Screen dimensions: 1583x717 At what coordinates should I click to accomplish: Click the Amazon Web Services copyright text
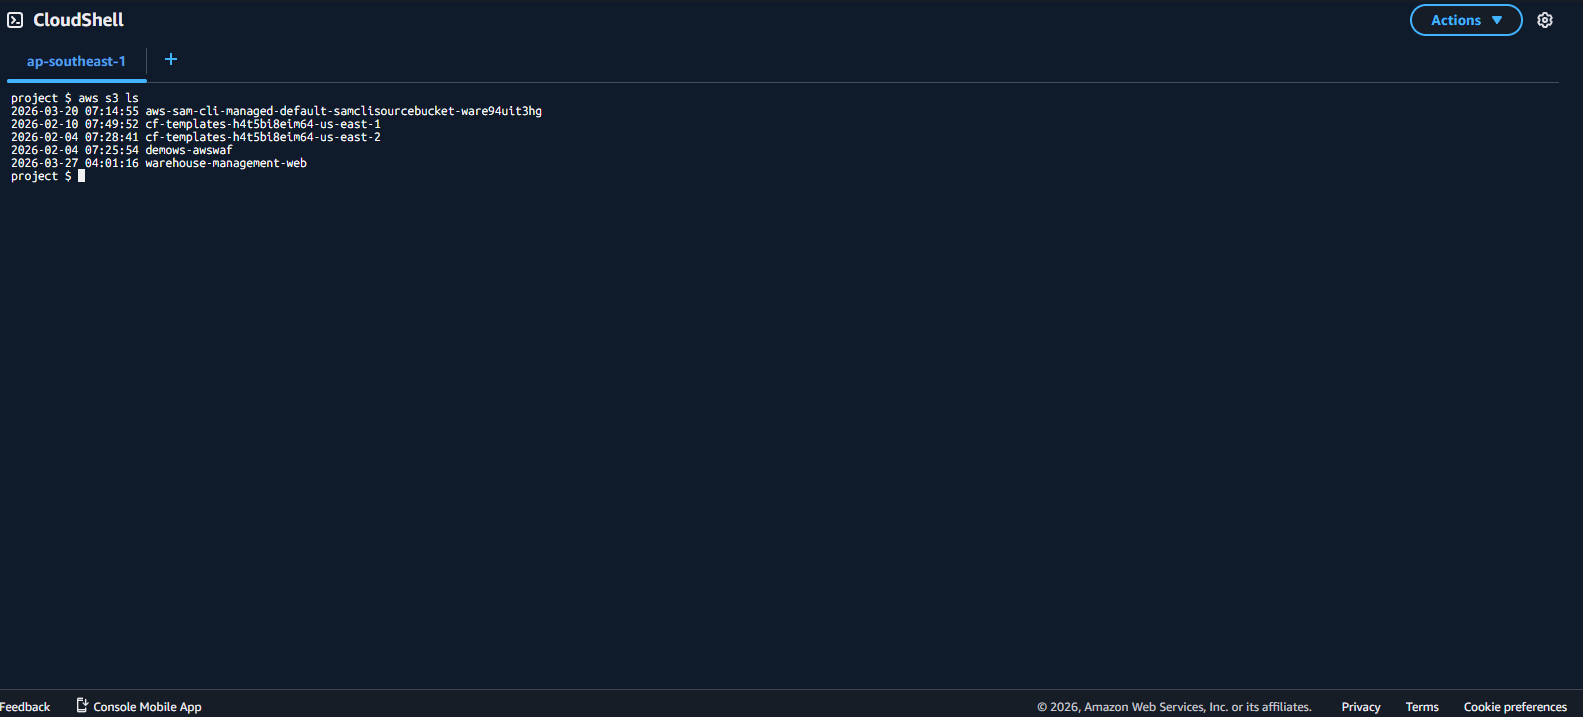point(1174,707)
